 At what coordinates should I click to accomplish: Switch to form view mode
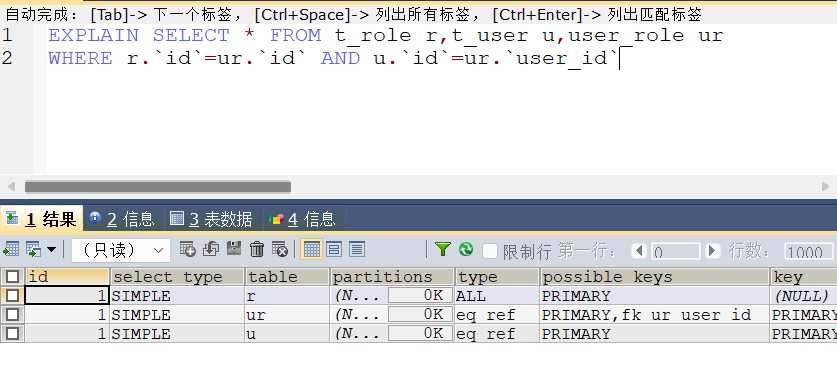pos(334,249)
